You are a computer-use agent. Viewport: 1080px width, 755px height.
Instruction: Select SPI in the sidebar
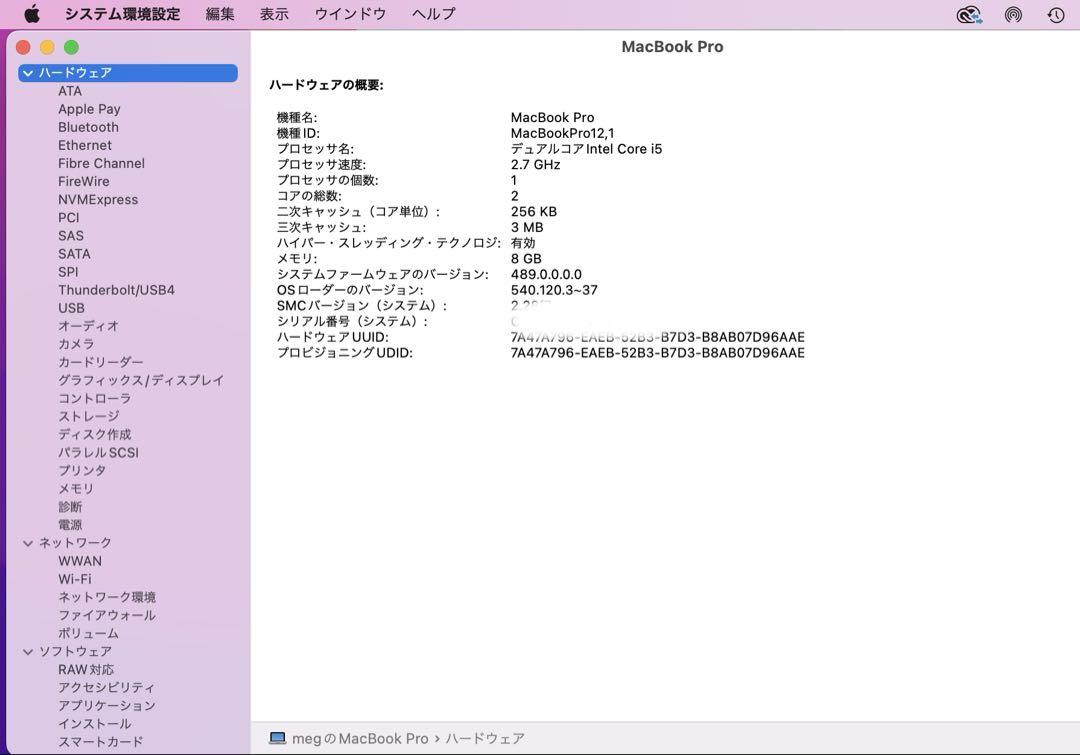point(68,272)
